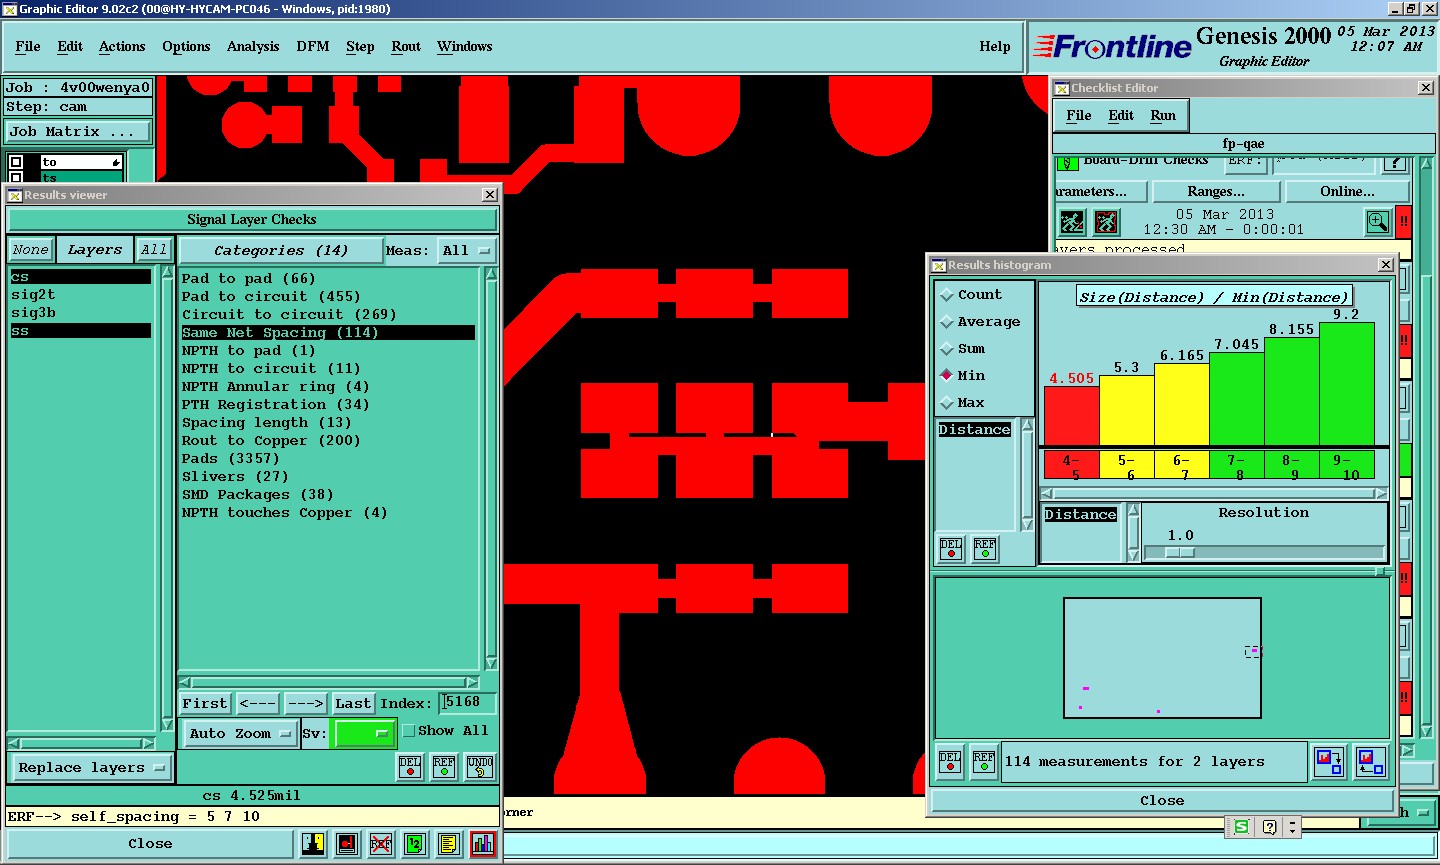
Task: Open the Actions menu
Action: 122,47
